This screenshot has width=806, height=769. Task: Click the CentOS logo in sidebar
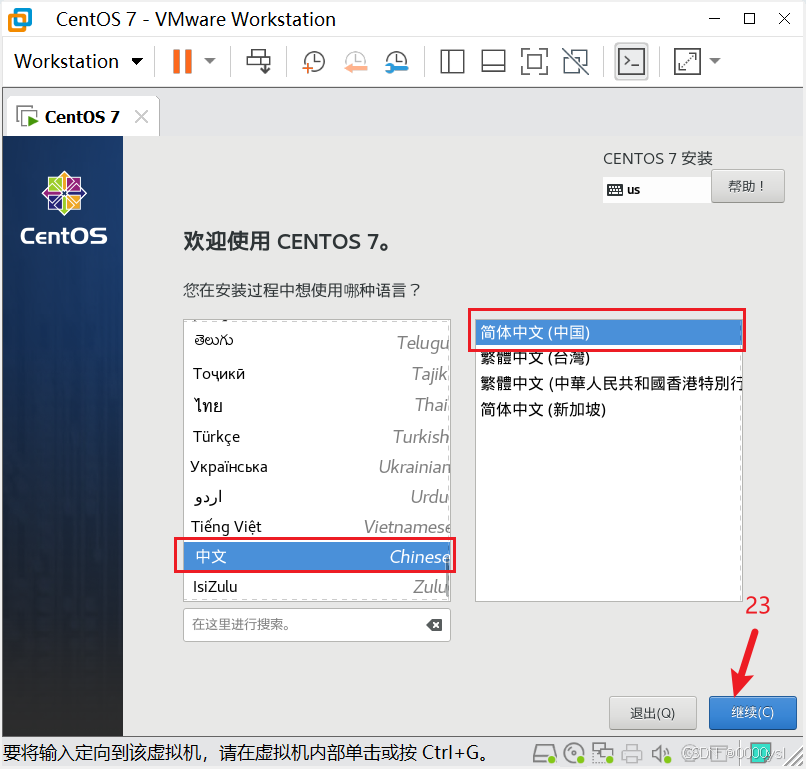pyautogui.click(x=64, y=208)
